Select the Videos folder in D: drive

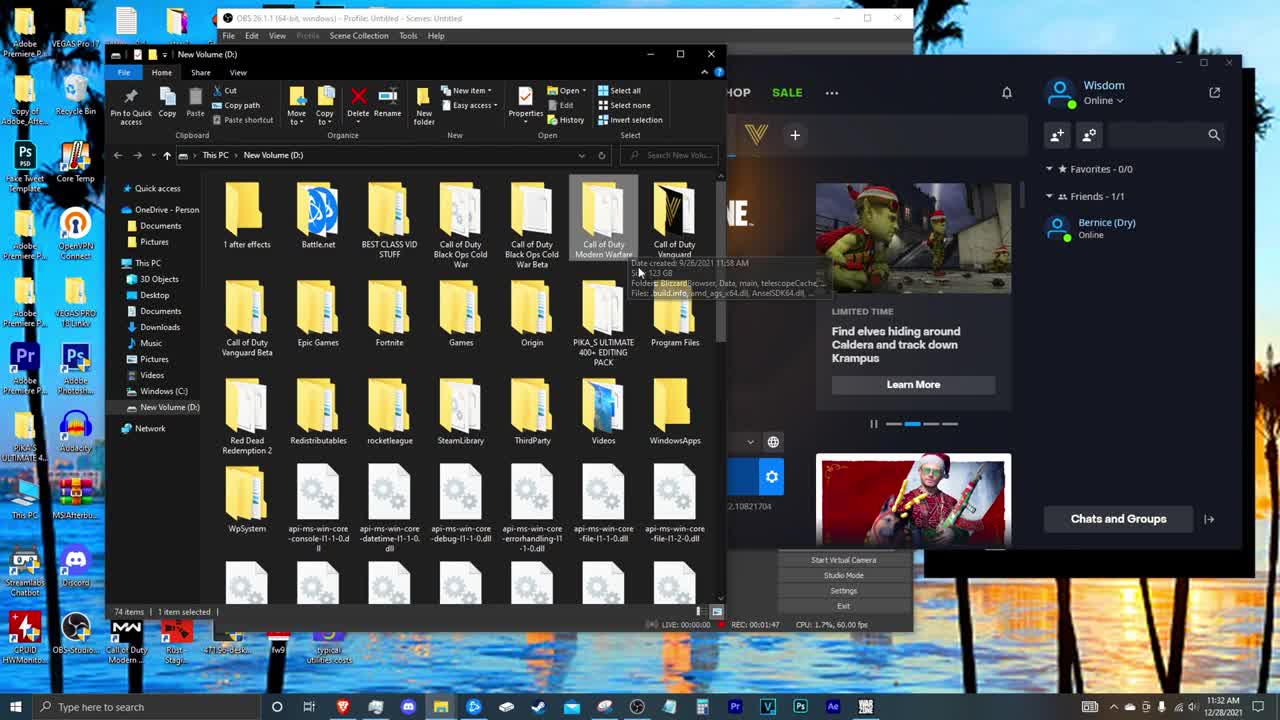pos(603,412)
